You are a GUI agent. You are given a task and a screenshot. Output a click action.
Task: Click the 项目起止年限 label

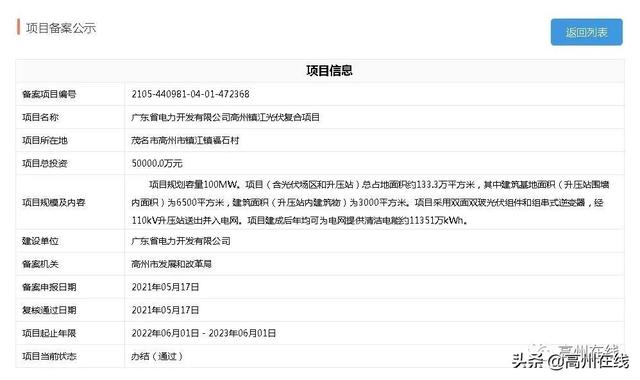coord(49,333)
